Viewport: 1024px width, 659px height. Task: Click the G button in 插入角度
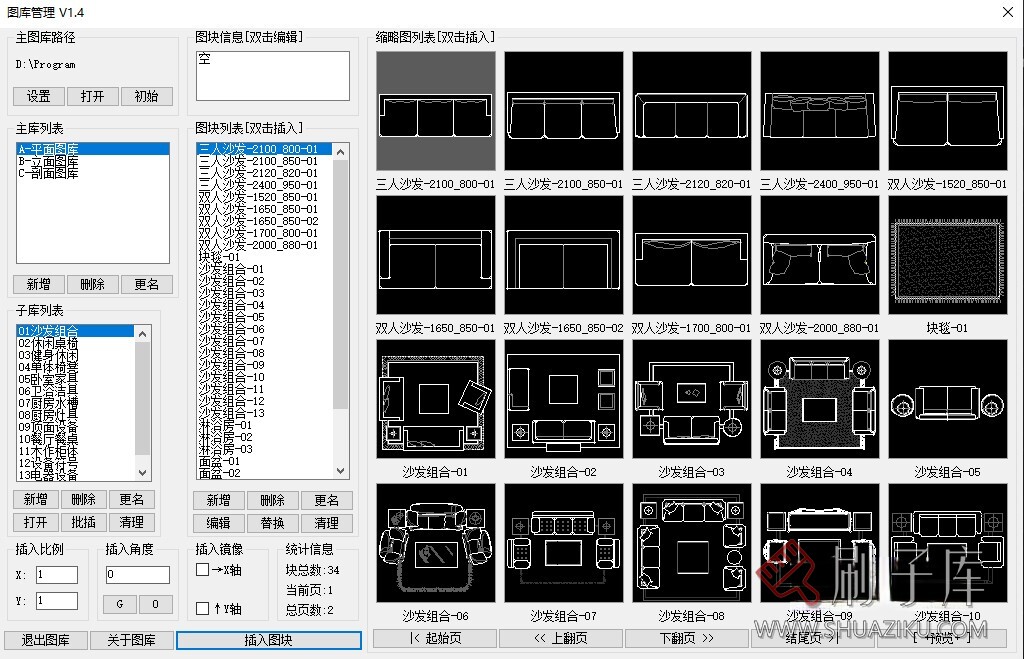pos(118,604)
